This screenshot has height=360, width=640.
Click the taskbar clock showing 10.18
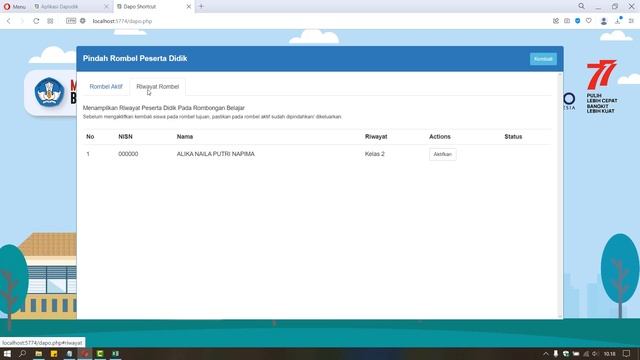(x=609, y=354)
